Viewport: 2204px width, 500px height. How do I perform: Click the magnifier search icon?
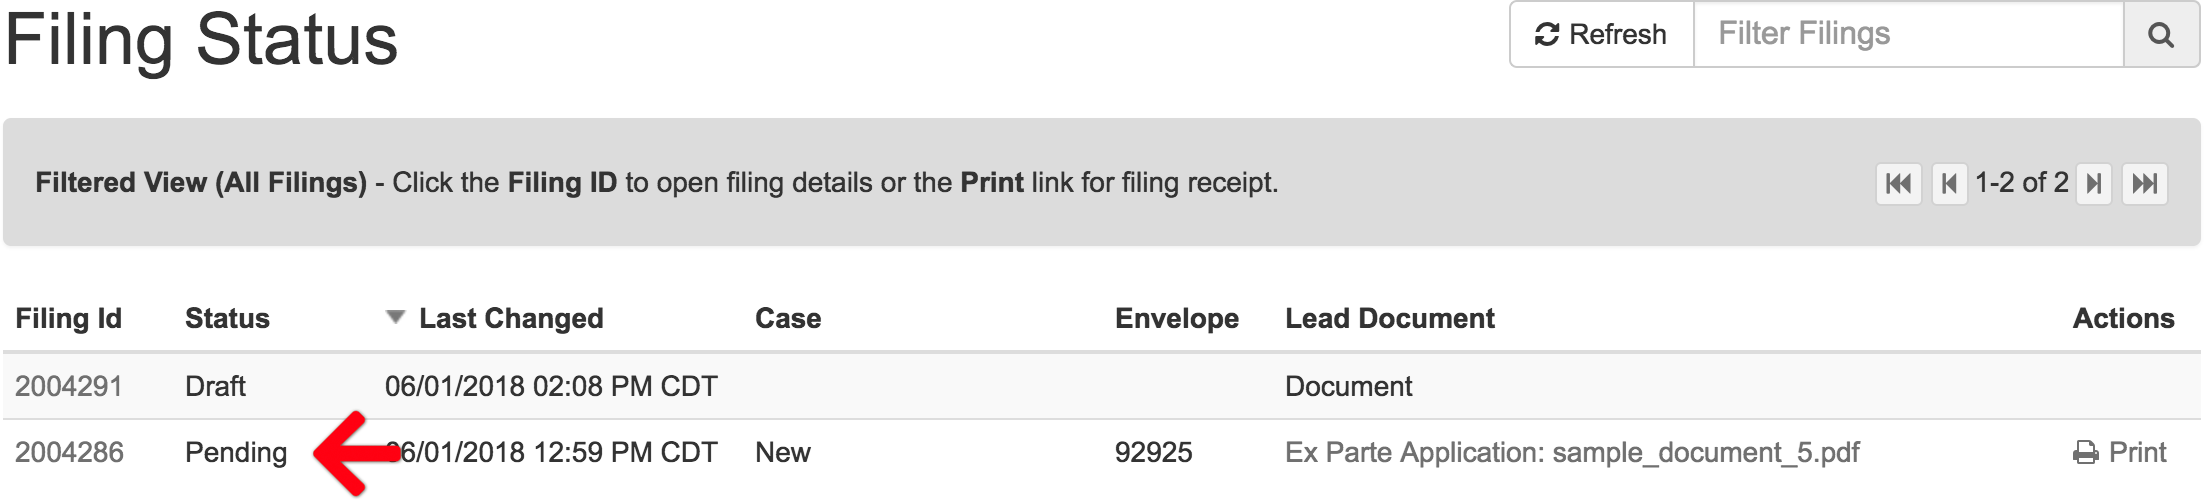[2161, 35]
